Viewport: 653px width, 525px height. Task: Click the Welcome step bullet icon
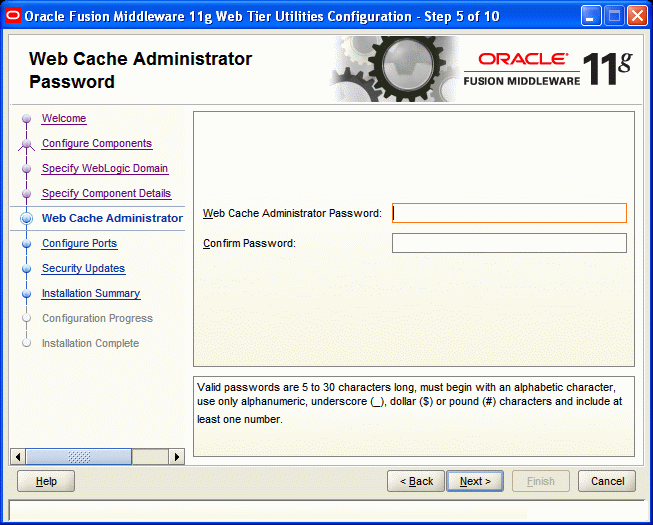coord(27,119)
